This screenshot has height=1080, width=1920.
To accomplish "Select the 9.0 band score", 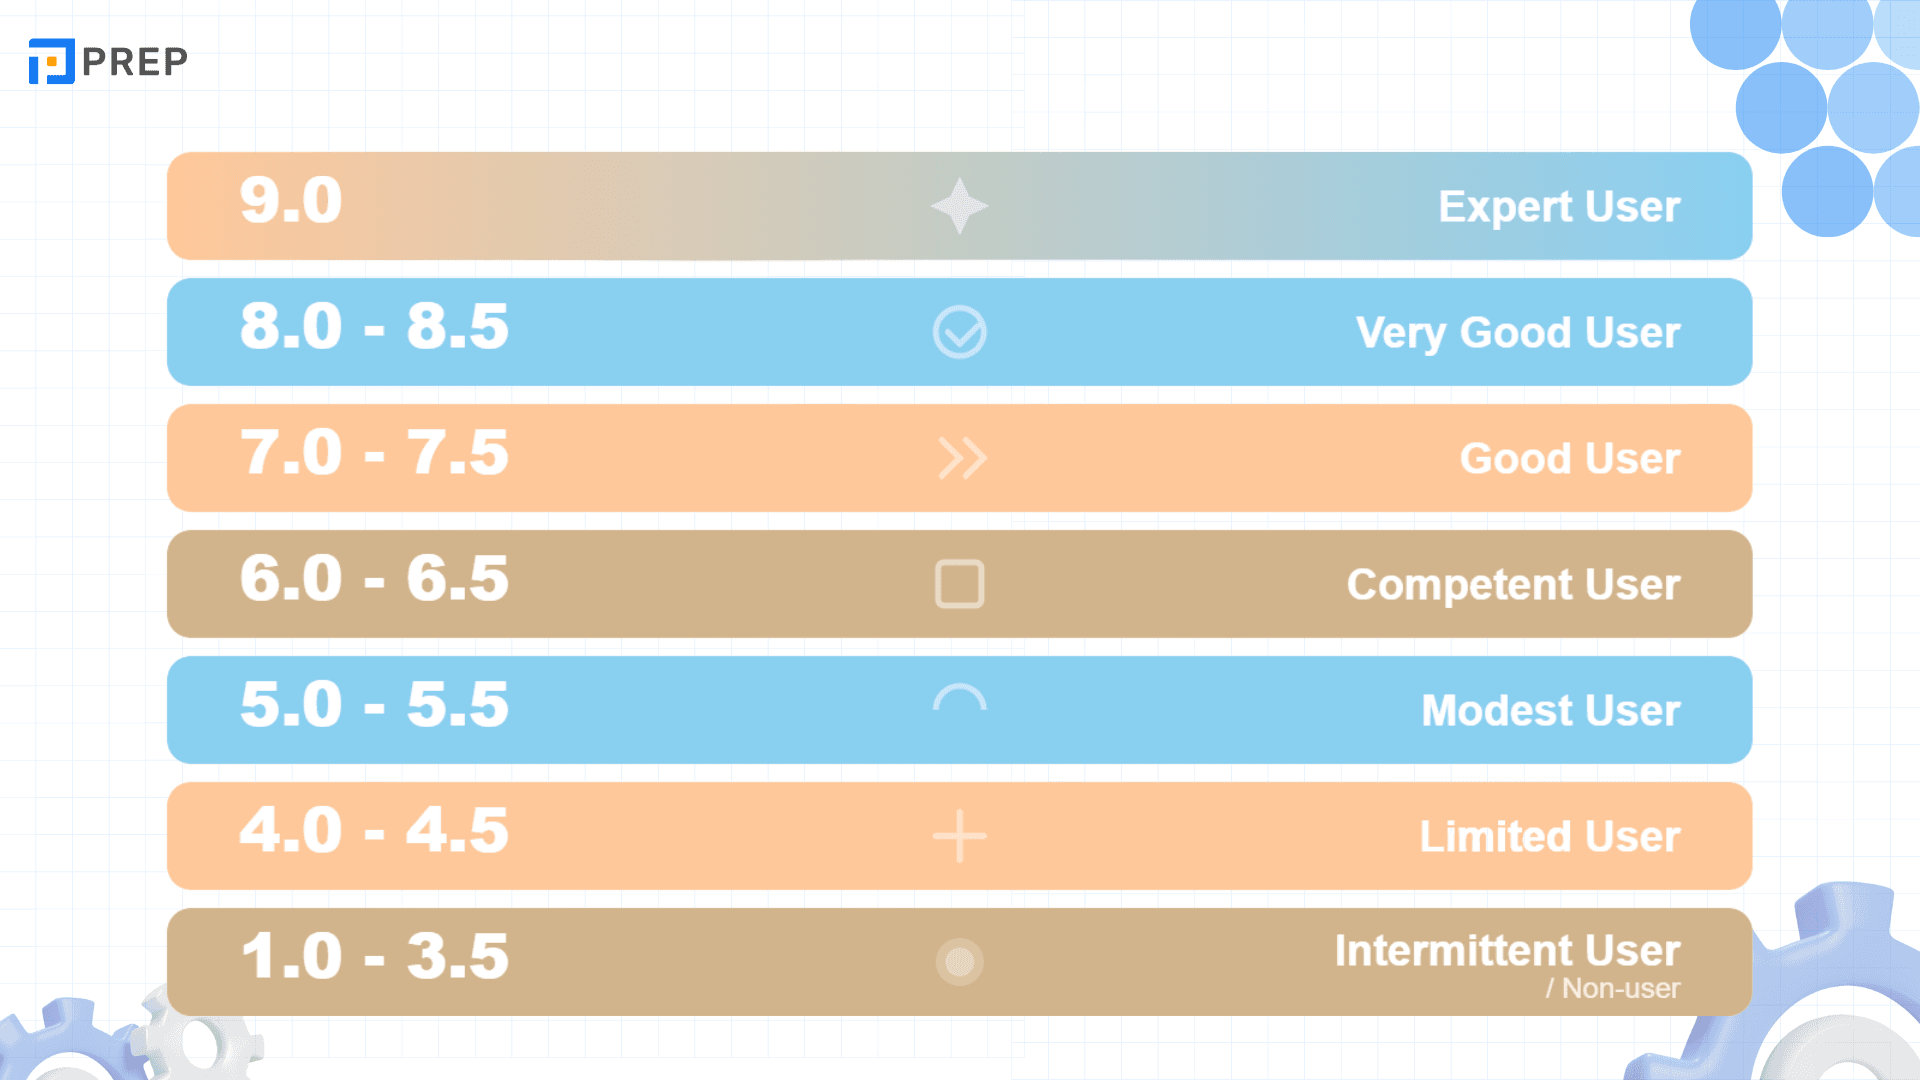I will (x=291, y=200).
